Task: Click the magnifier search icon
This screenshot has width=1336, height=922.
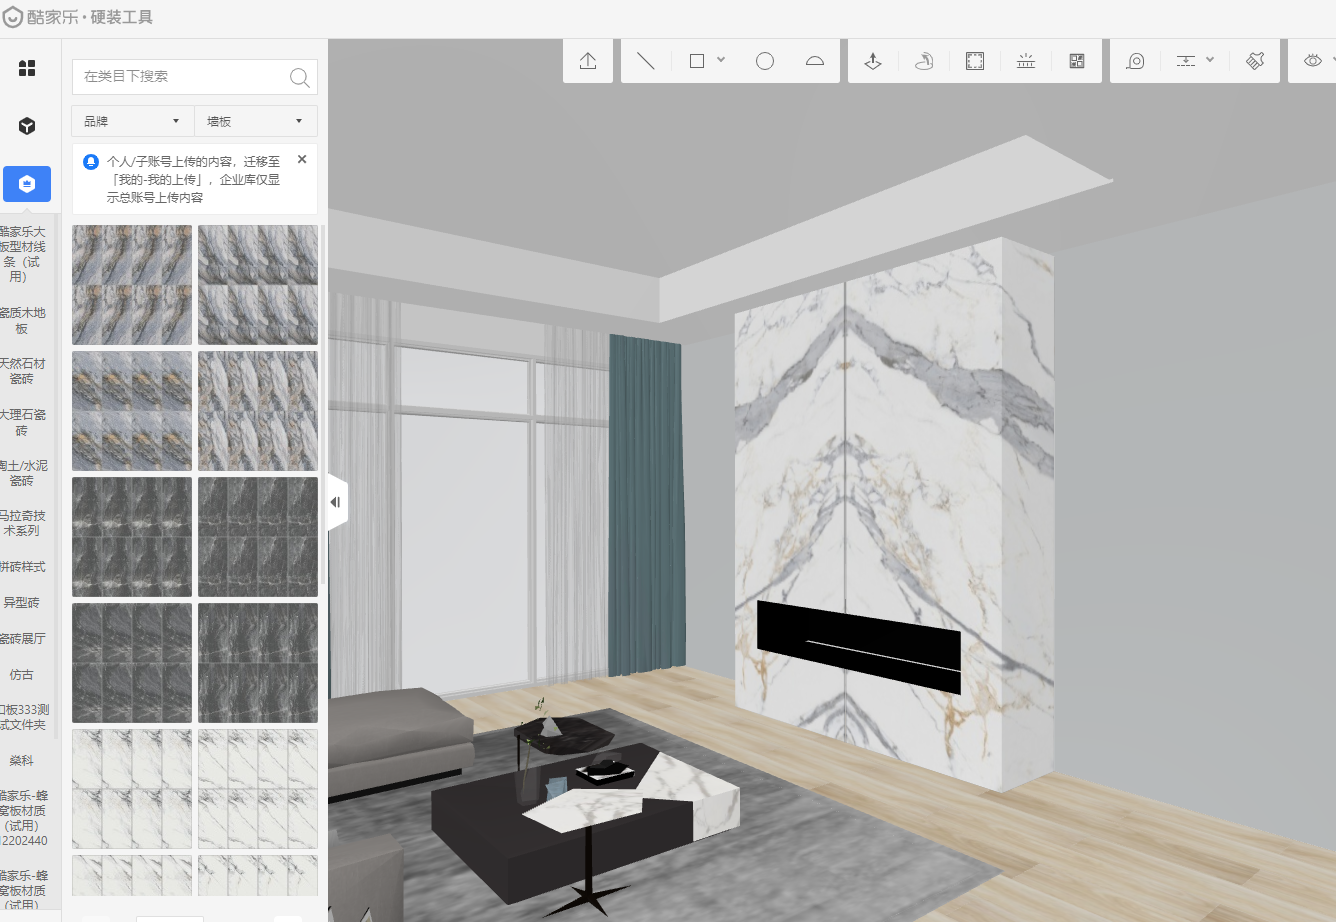Action: click(299, 77)
